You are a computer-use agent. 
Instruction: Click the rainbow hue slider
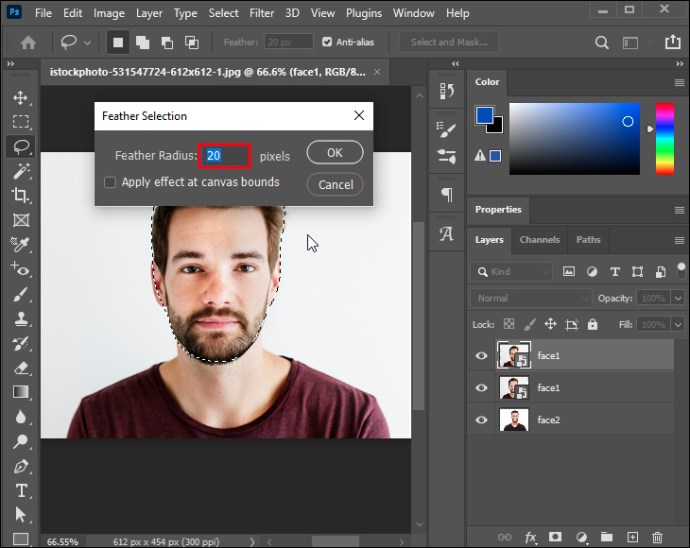665,139
